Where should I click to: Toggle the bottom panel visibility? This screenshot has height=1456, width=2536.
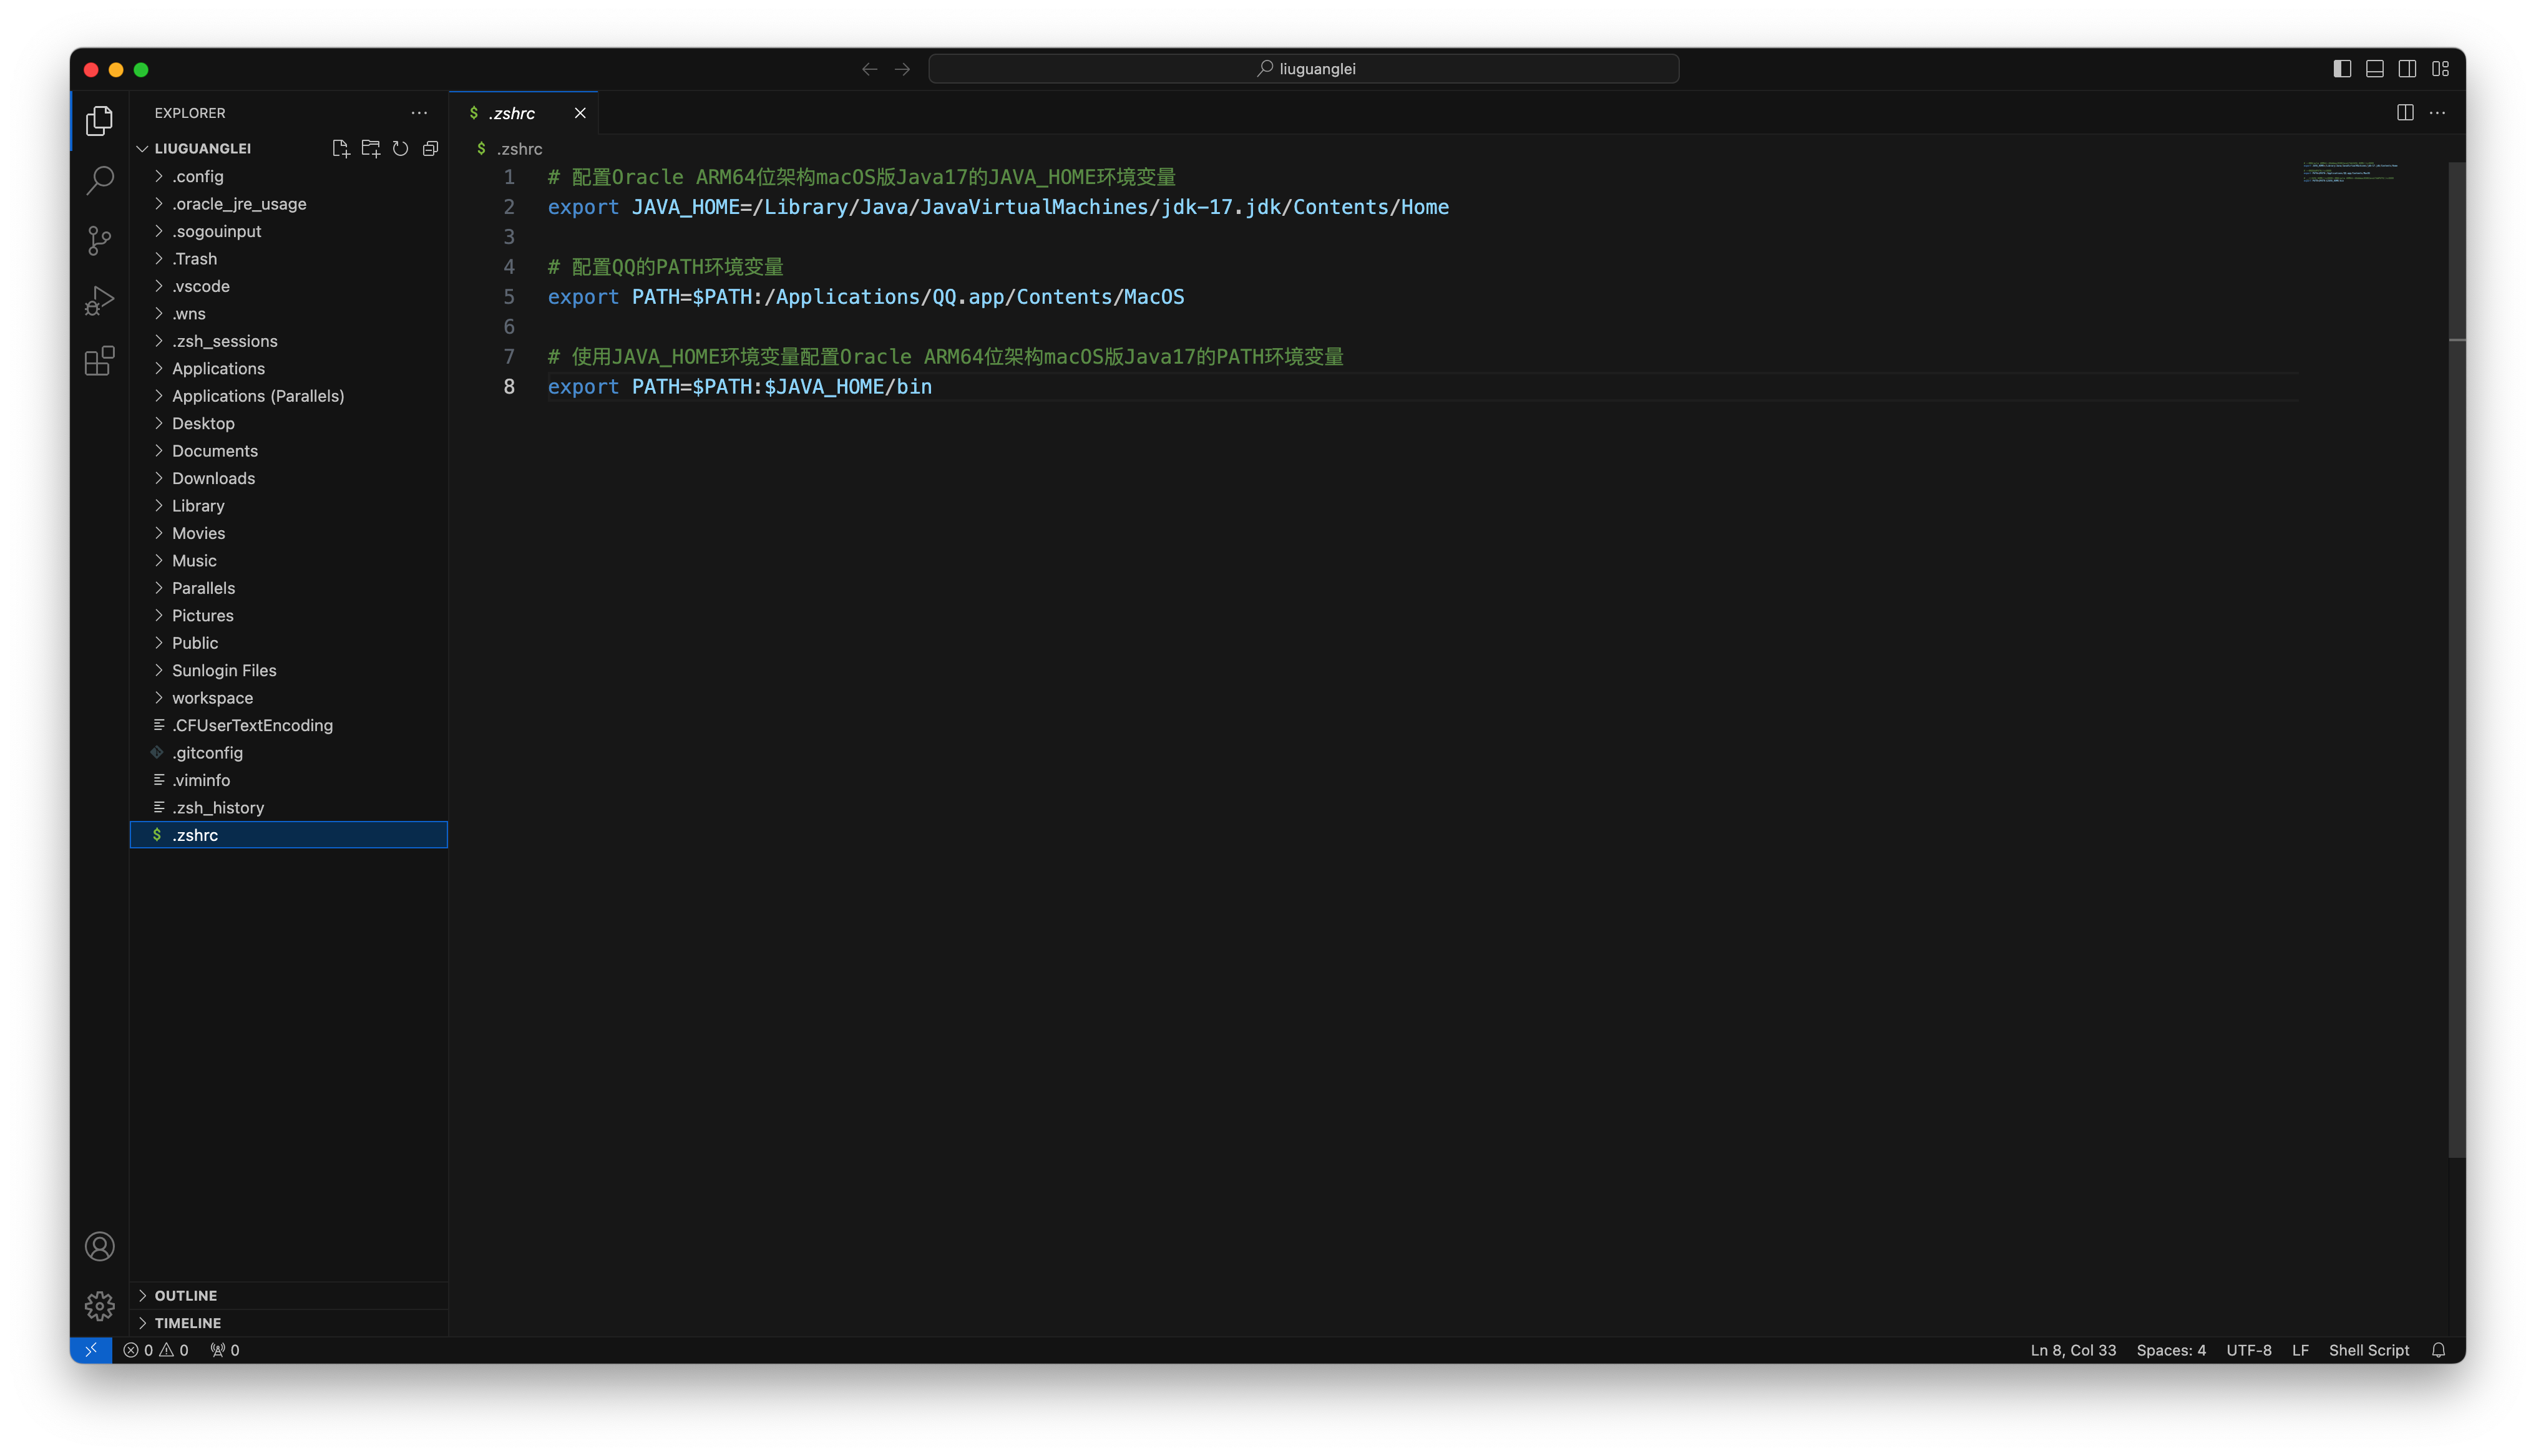click(2375, 69)
